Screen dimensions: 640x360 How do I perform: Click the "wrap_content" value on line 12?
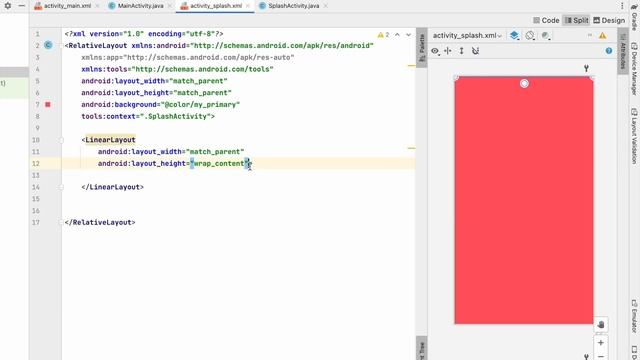point(220,164)
